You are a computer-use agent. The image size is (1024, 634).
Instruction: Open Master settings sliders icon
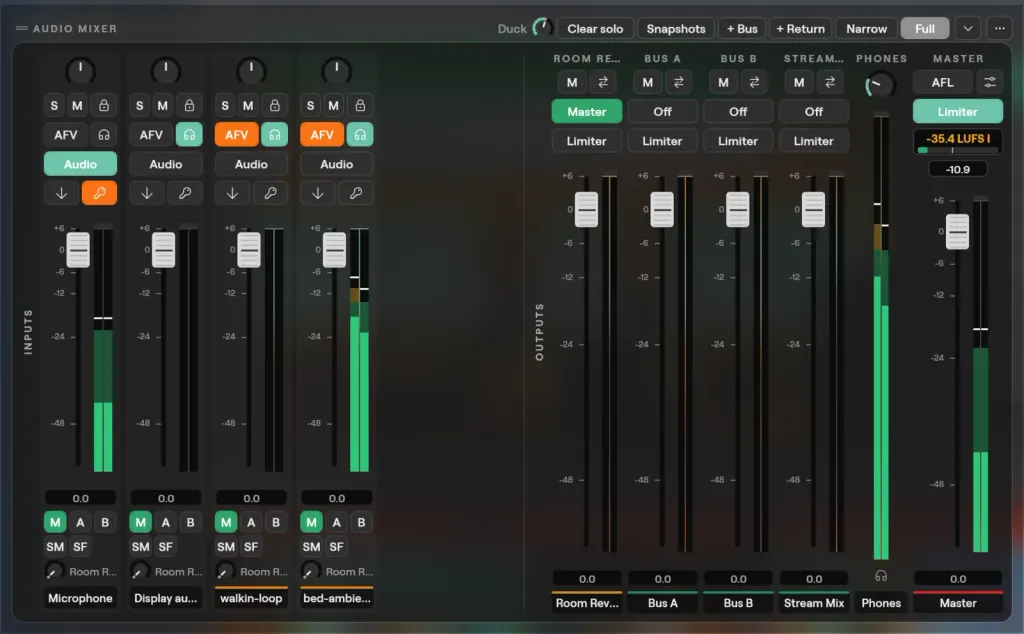[x=990, y=82]
